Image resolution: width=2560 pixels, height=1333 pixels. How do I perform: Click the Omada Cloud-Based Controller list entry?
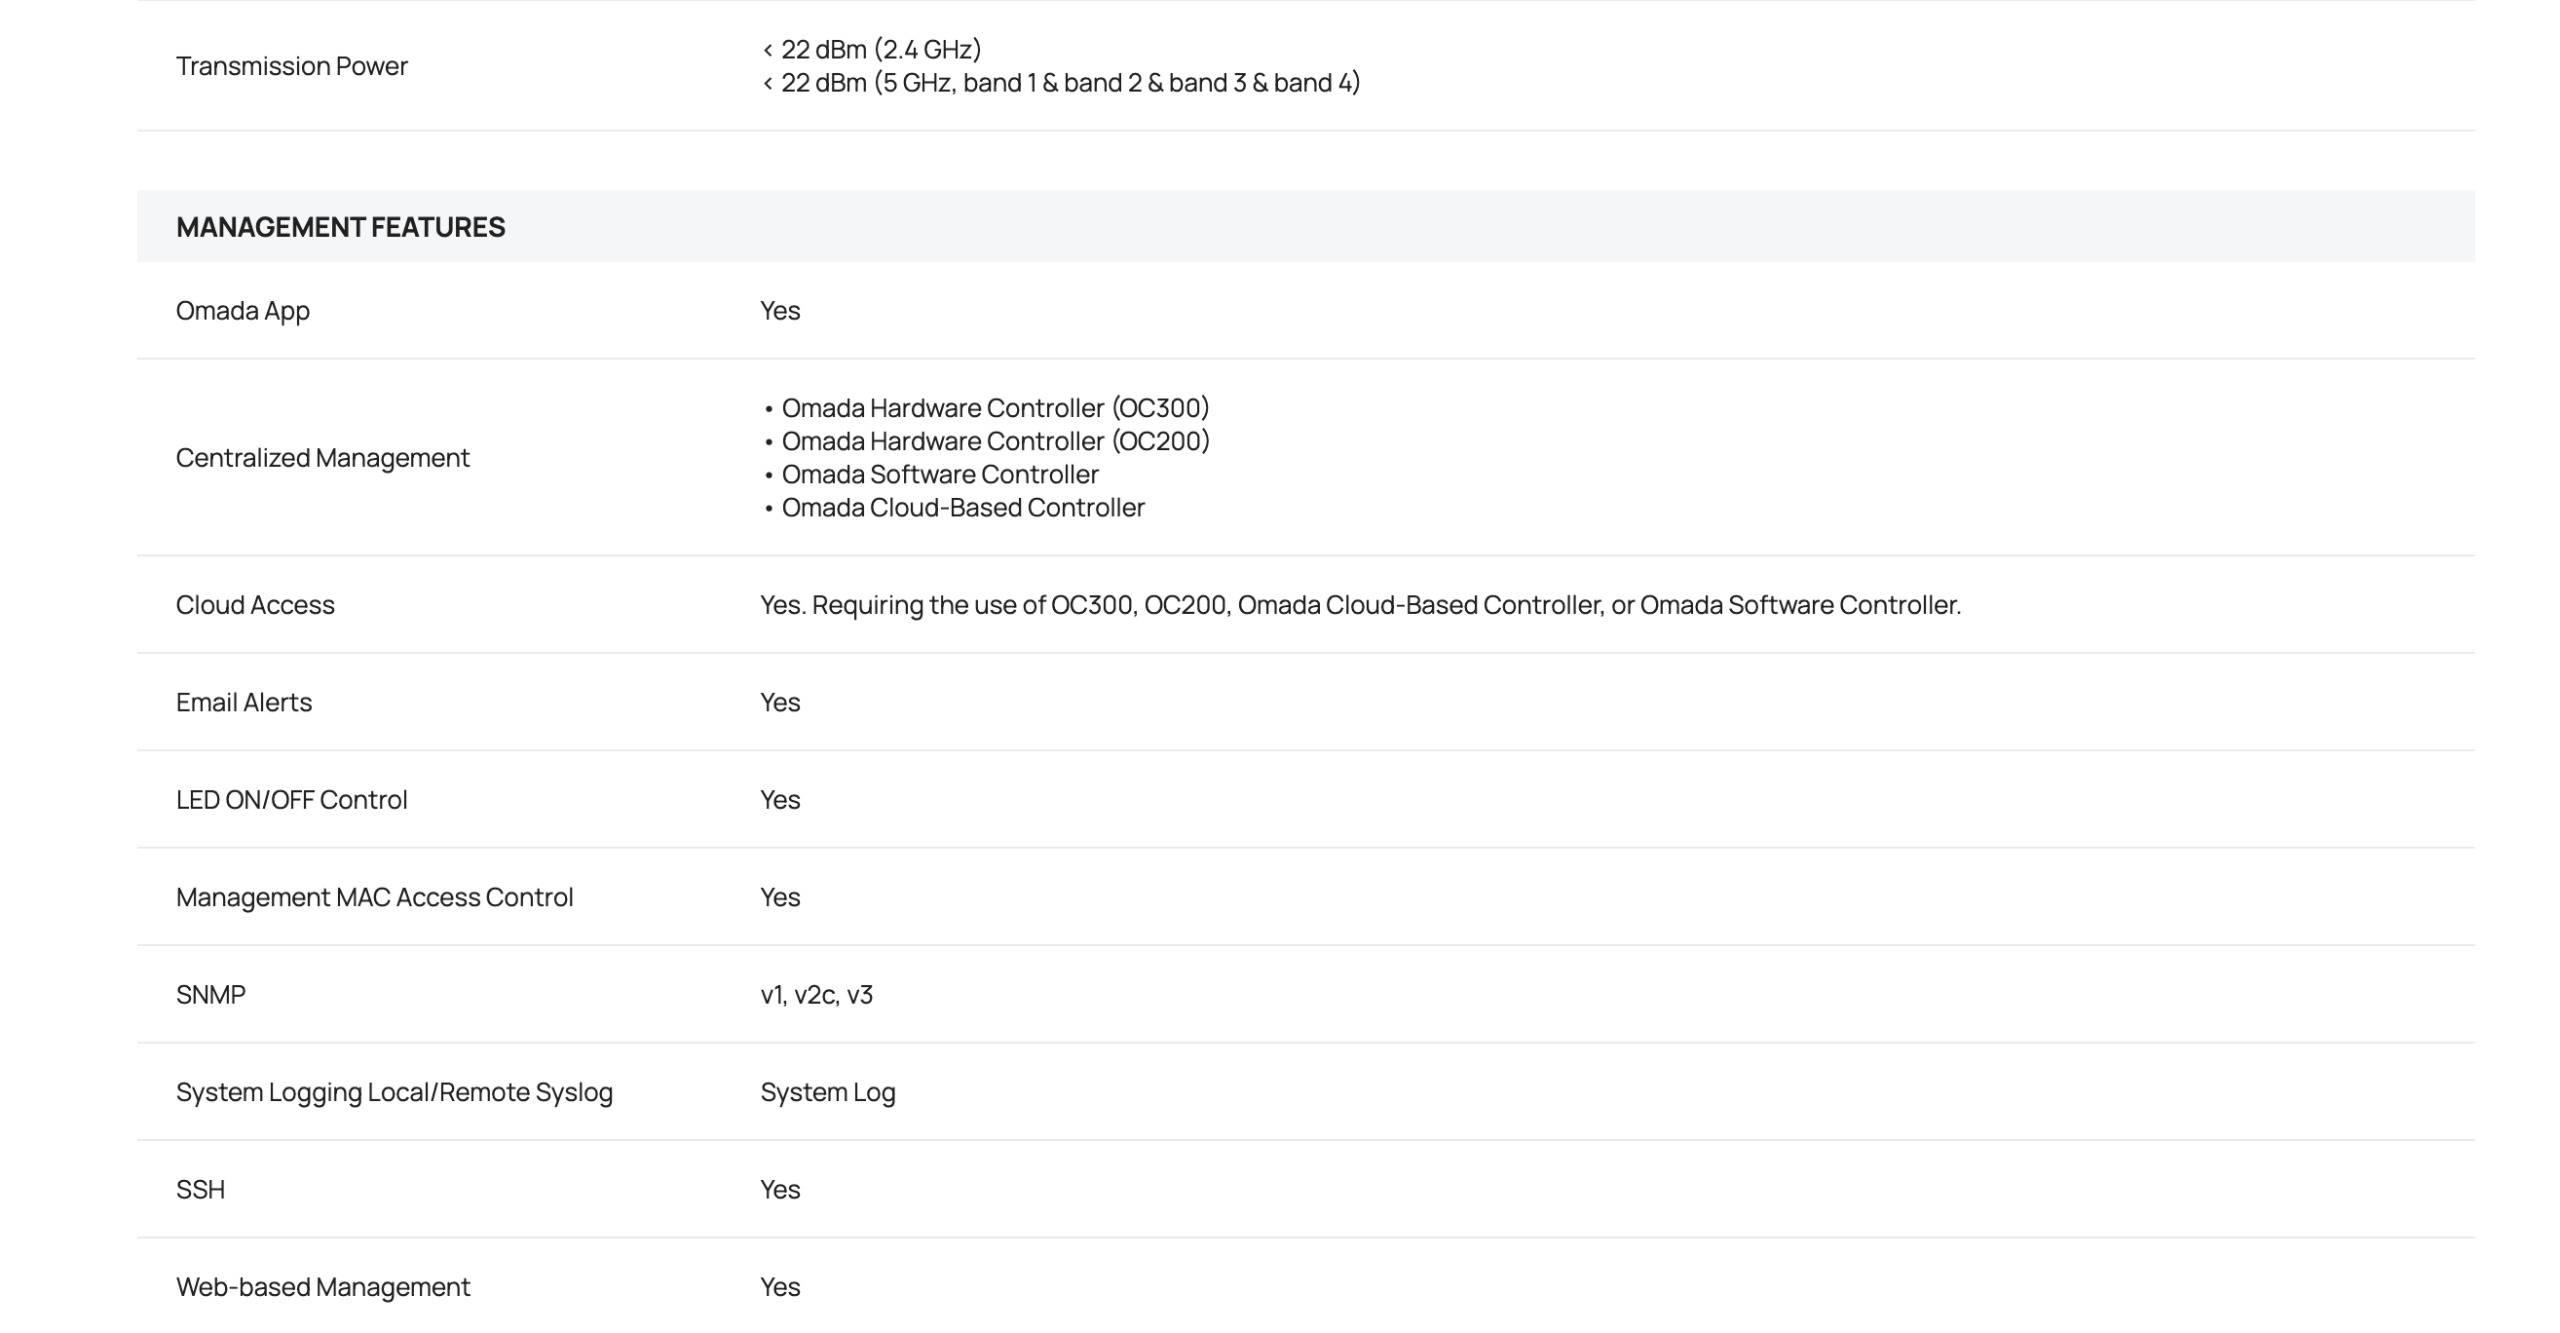962,508
